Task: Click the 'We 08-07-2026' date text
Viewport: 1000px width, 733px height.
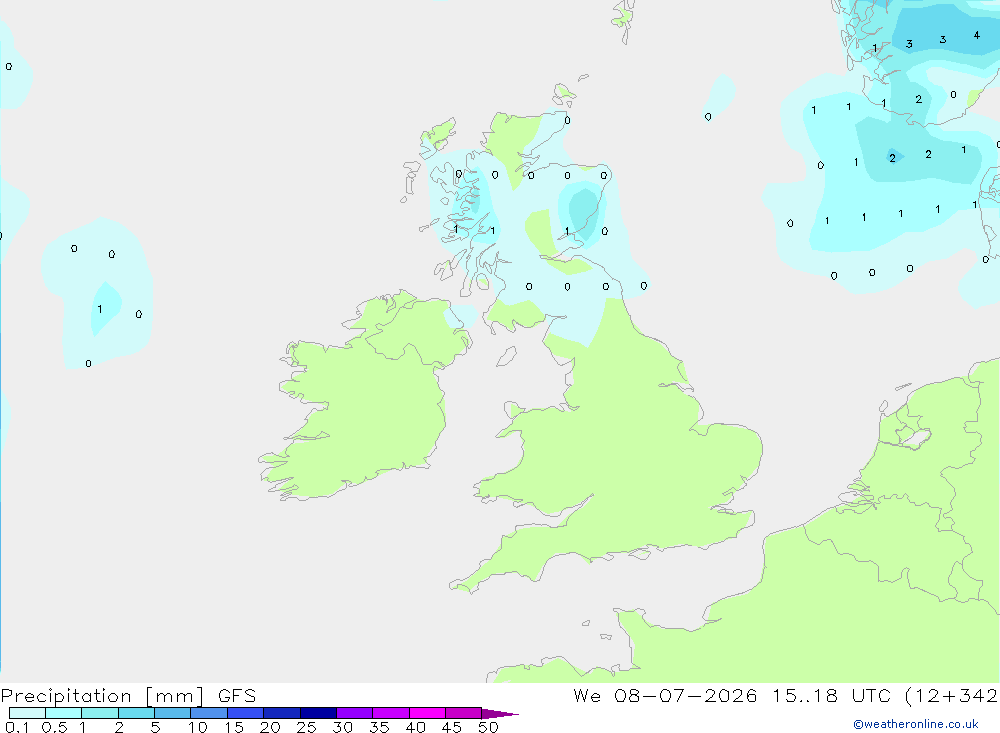Action: [665, 695]
